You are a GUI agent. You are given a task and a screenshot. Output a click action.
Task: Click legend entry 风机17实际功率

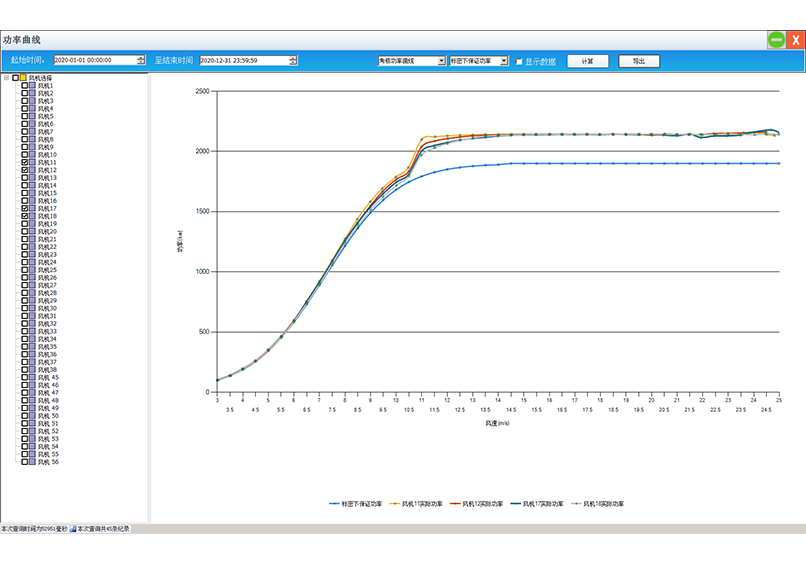tap(537, 504)
